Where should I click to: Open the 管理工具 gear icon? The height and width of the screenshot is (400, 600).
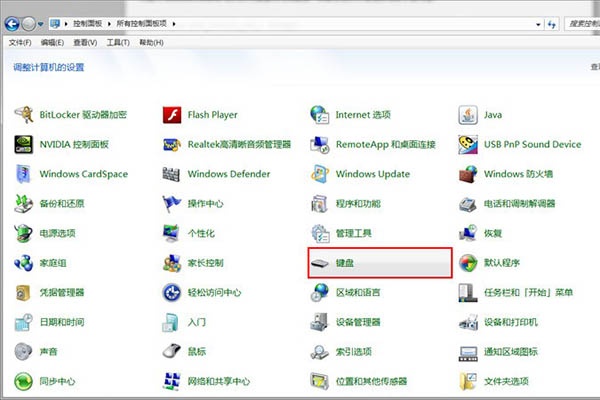(320, 233)
